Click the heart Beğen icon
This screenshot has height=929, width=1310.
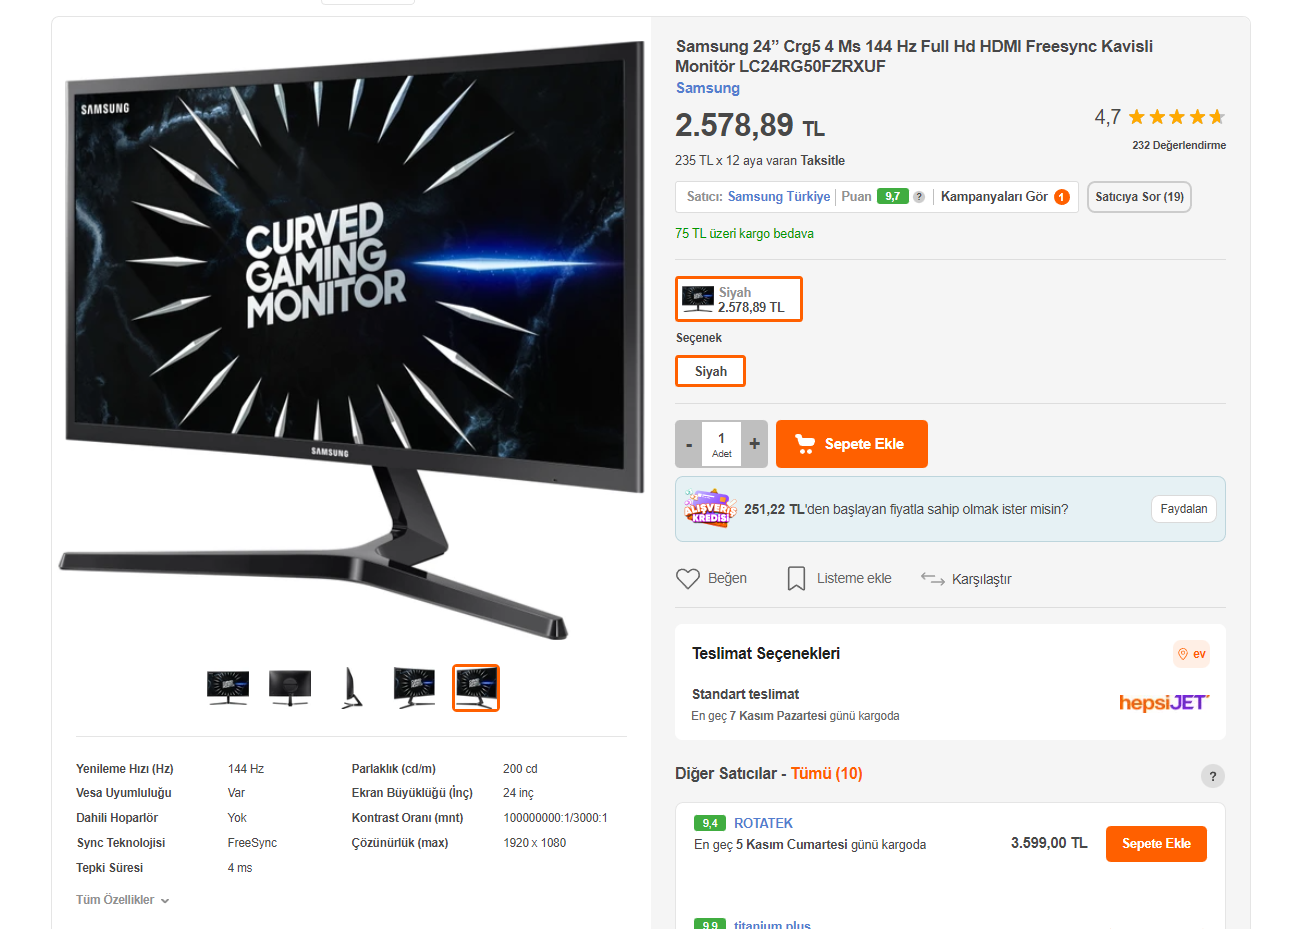688,579
